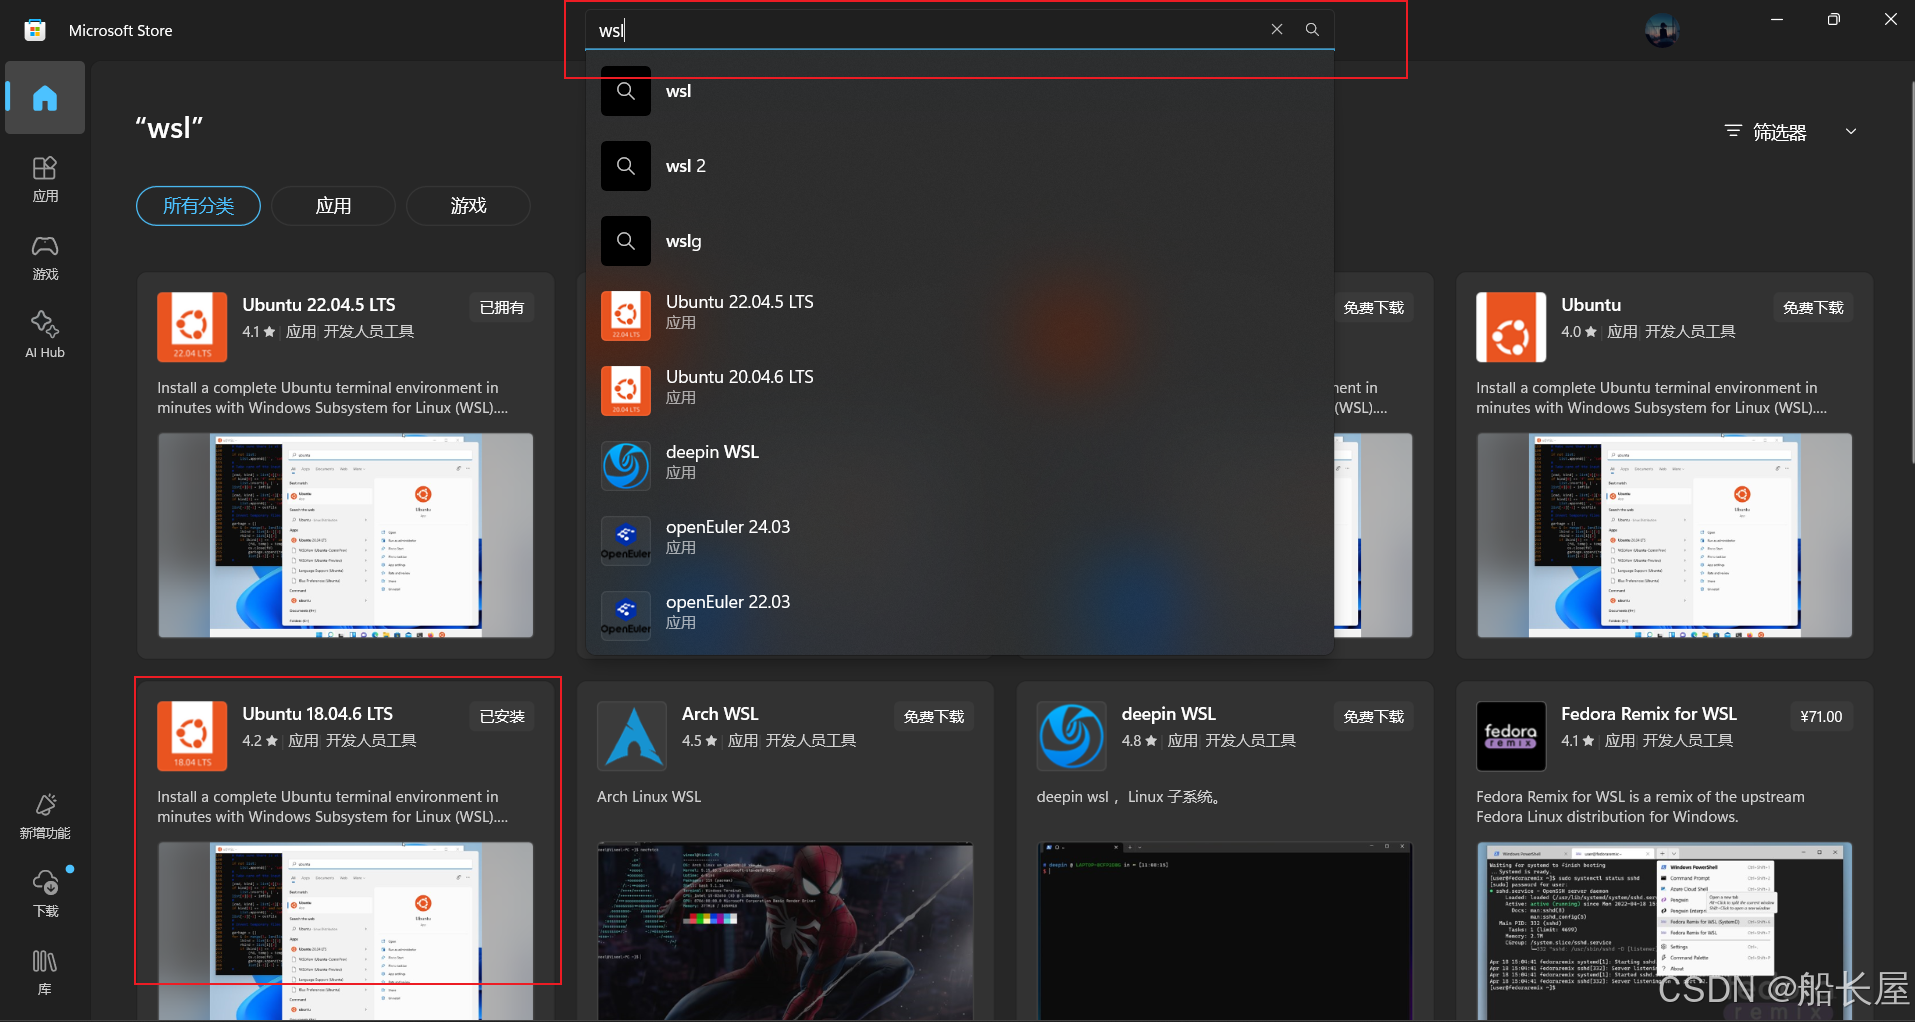
Task: Clear the search box using the X icon
Action: click(1276, 29)
